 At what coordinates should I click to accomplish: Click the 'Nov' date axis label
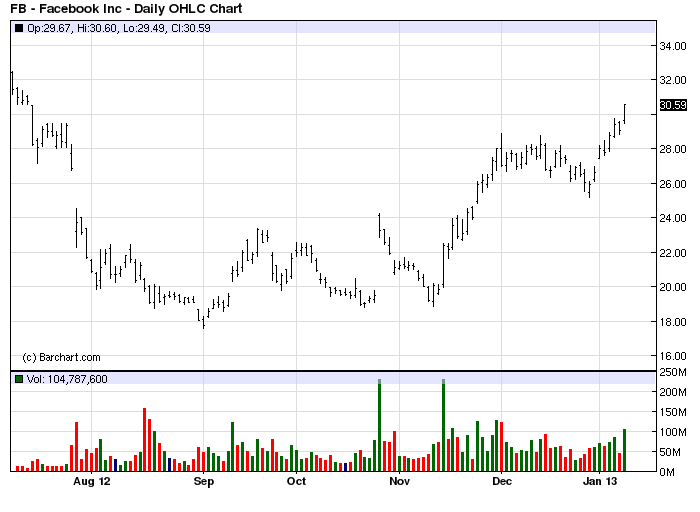400,481
